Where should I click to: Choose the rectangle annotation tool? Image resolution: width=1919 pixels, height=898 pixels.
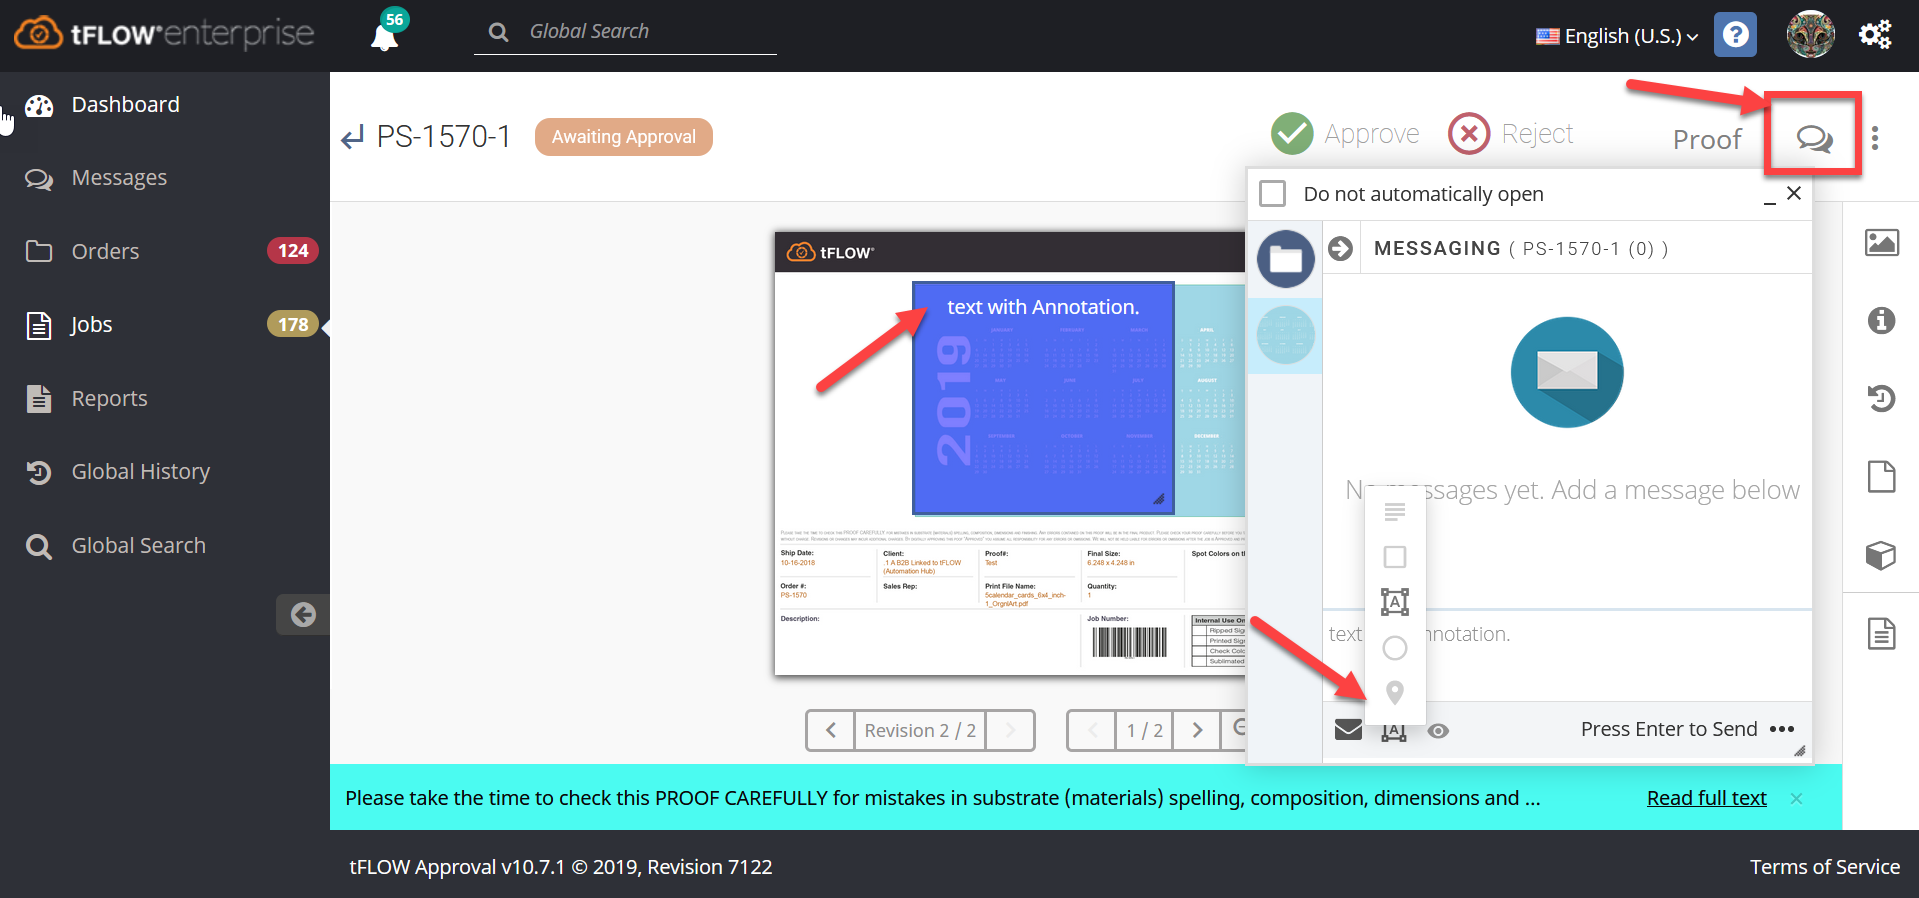click(x=1395, y=557)
